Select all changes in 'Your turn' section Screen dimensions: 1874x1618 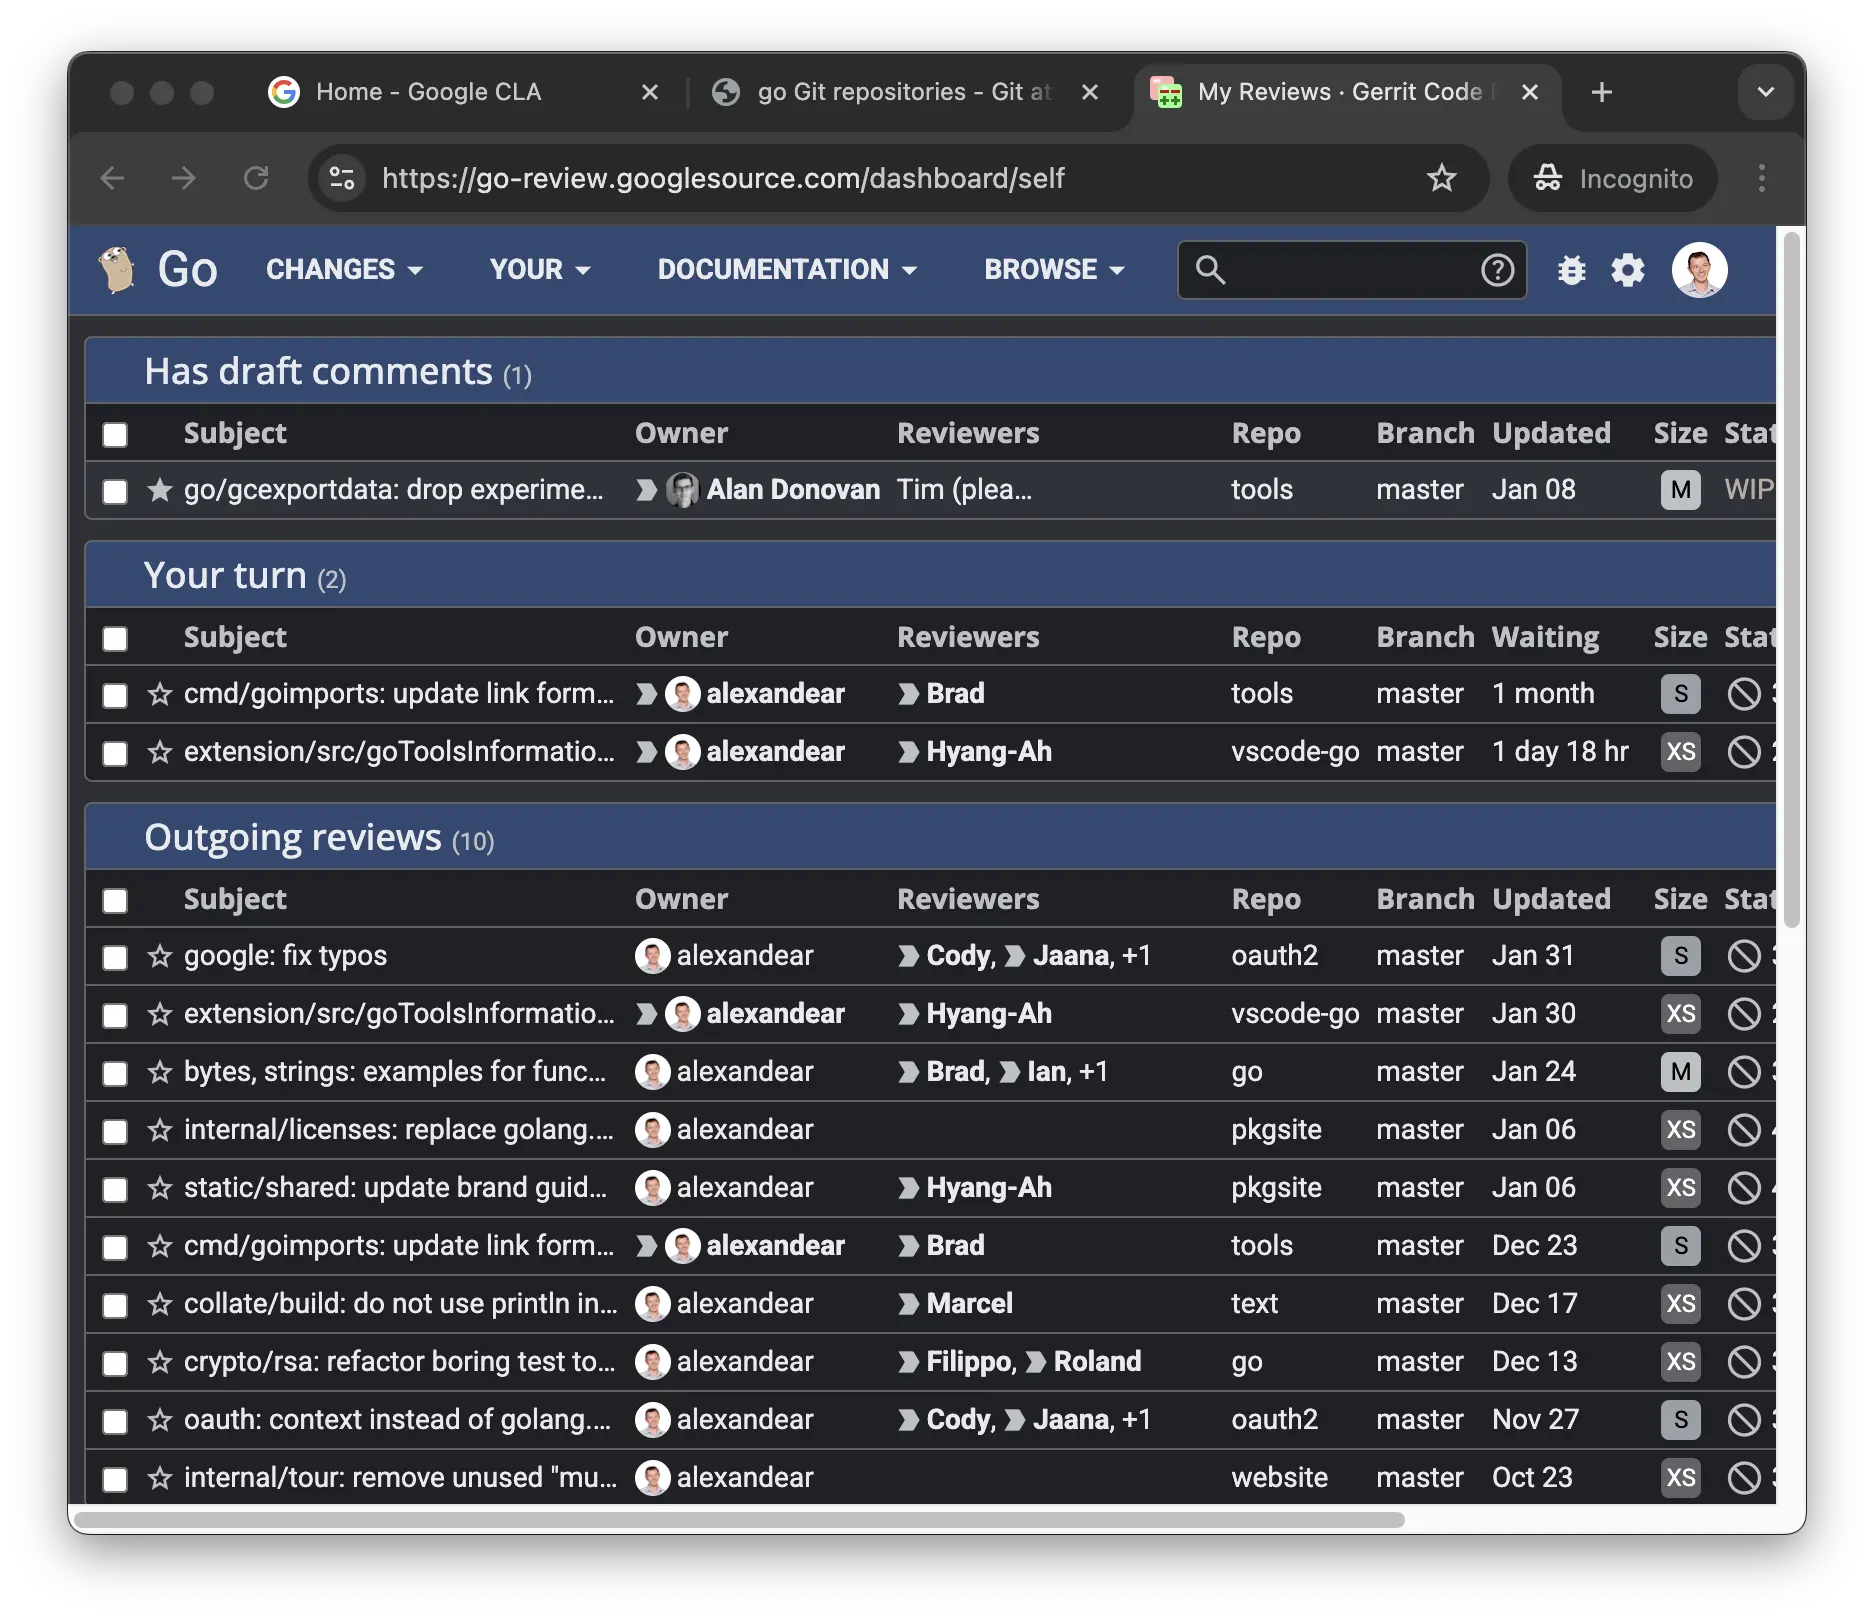(x=115, y=638)
